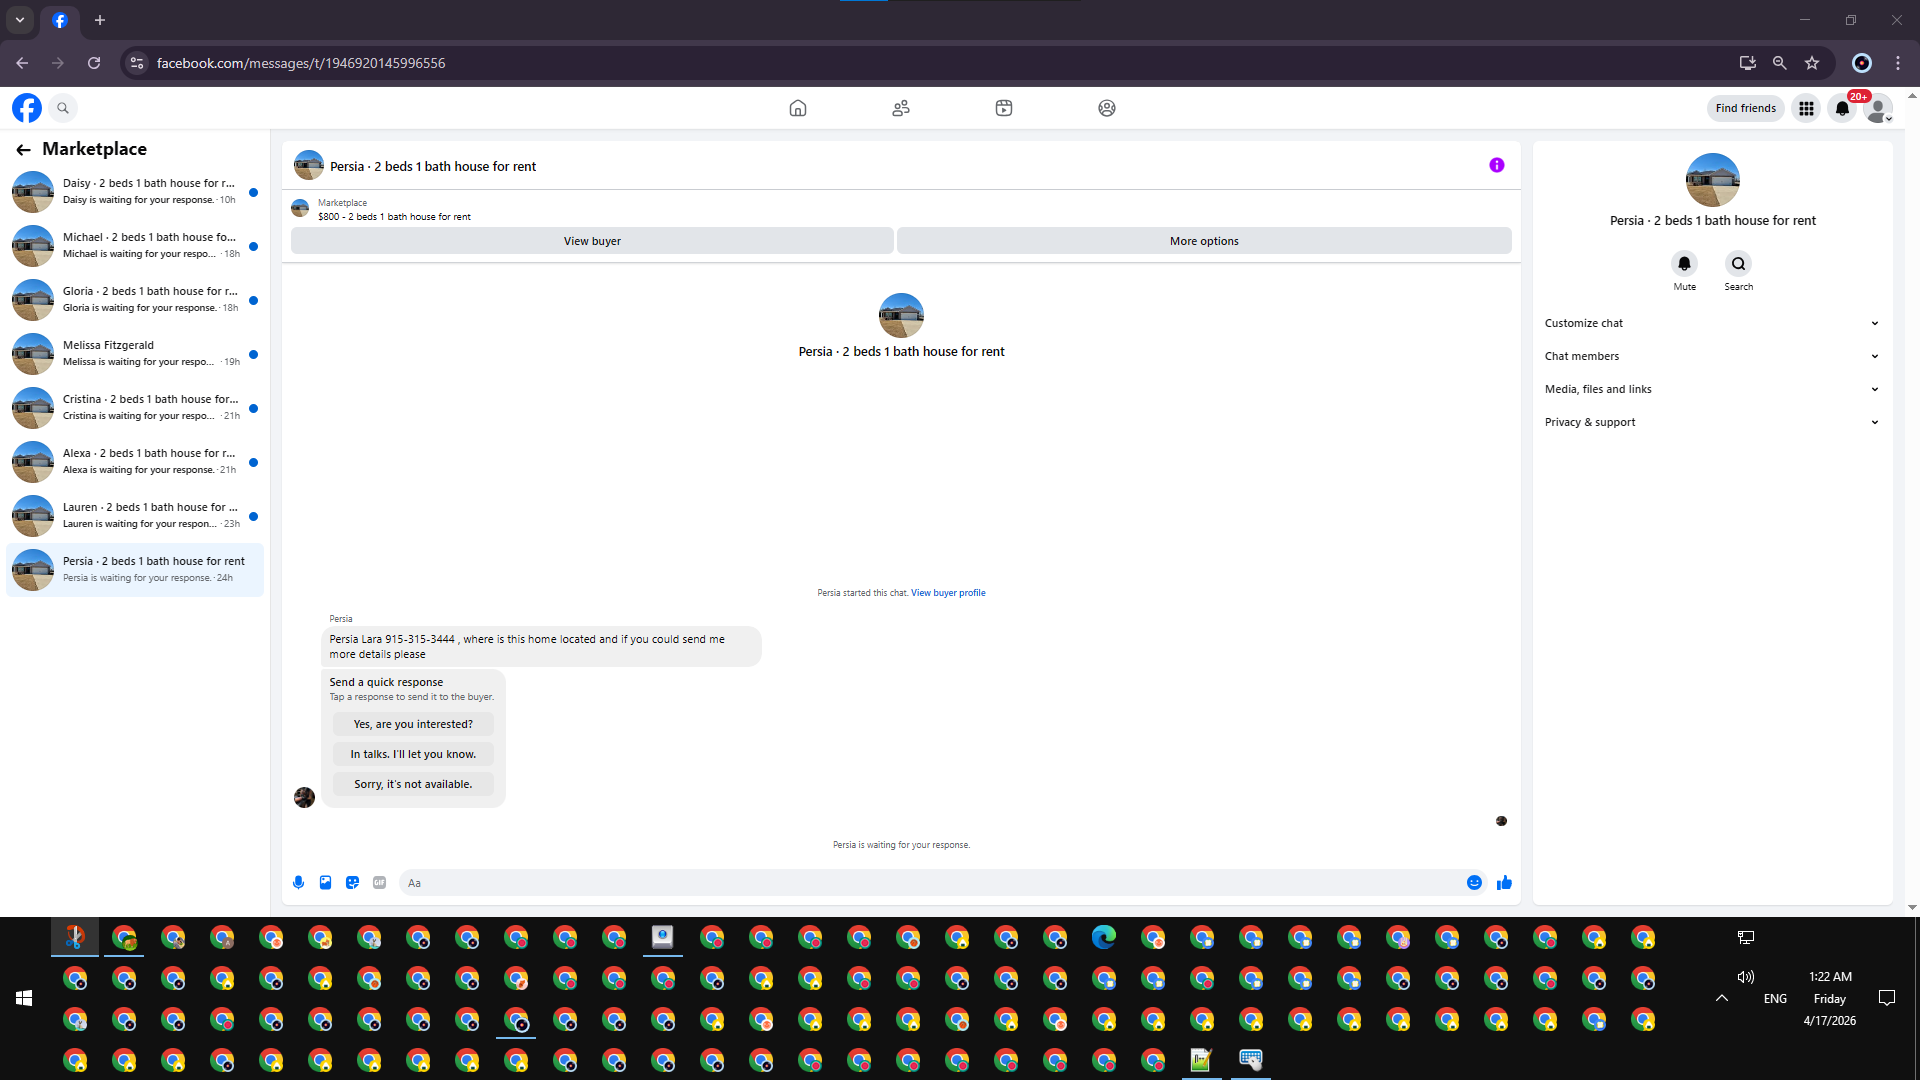Screen dimensions: 1920x1080
Task: Open the Facebook home logo
Action: [27, 108]
